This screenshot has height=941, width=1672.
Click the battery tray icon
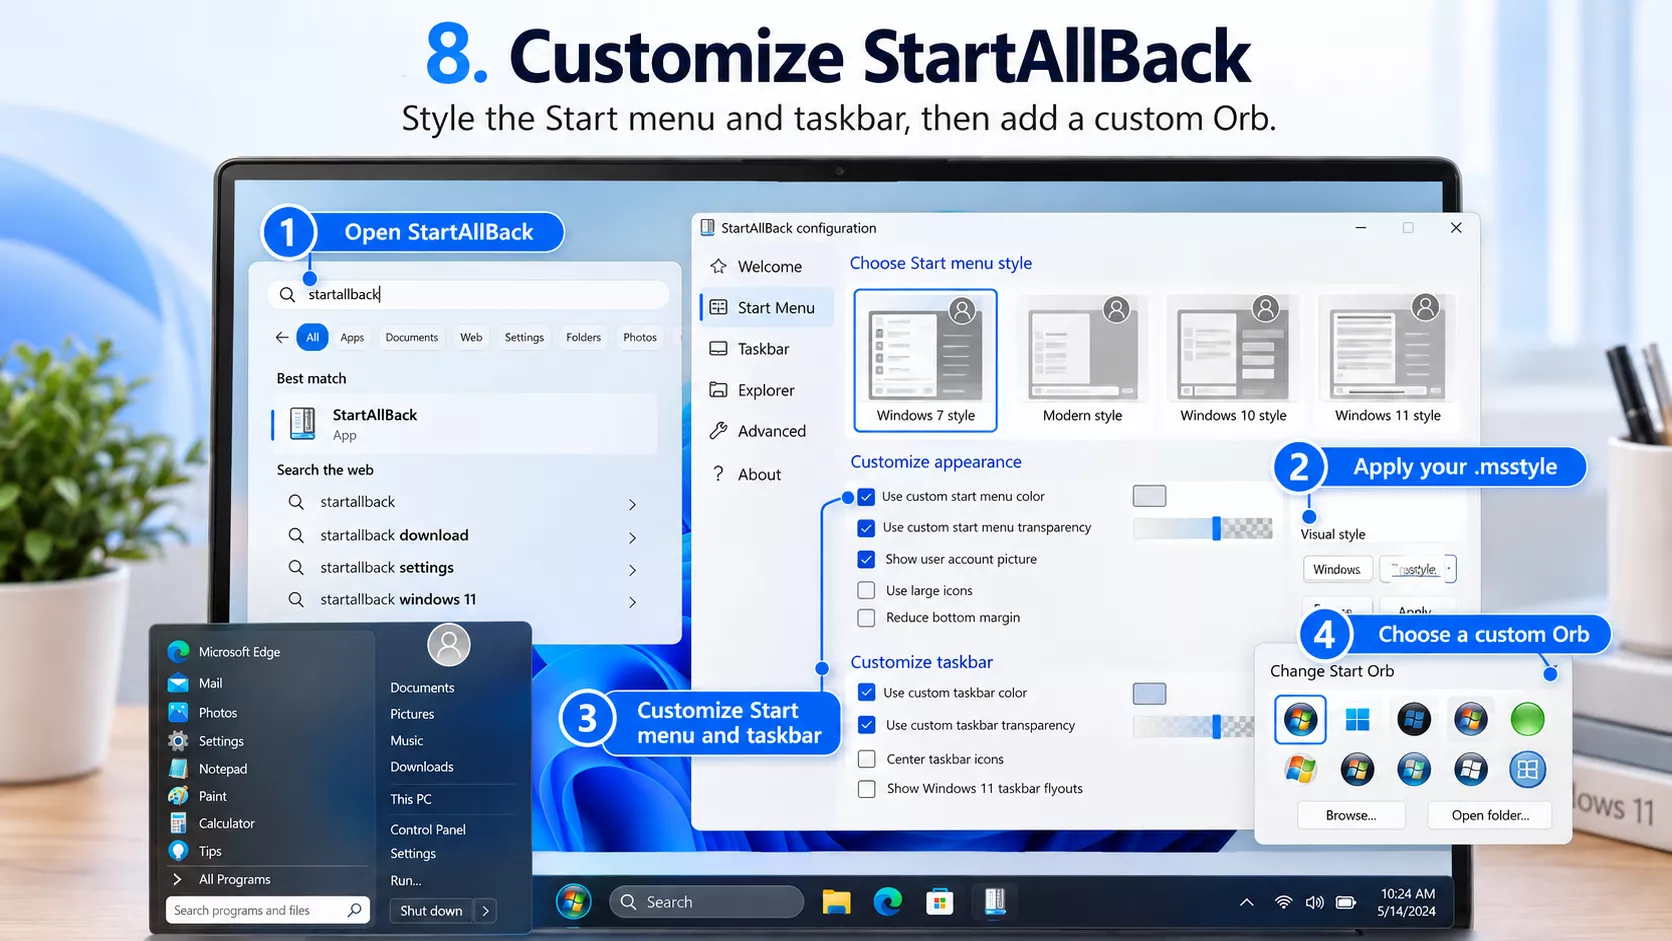[x=1346, y=902]
